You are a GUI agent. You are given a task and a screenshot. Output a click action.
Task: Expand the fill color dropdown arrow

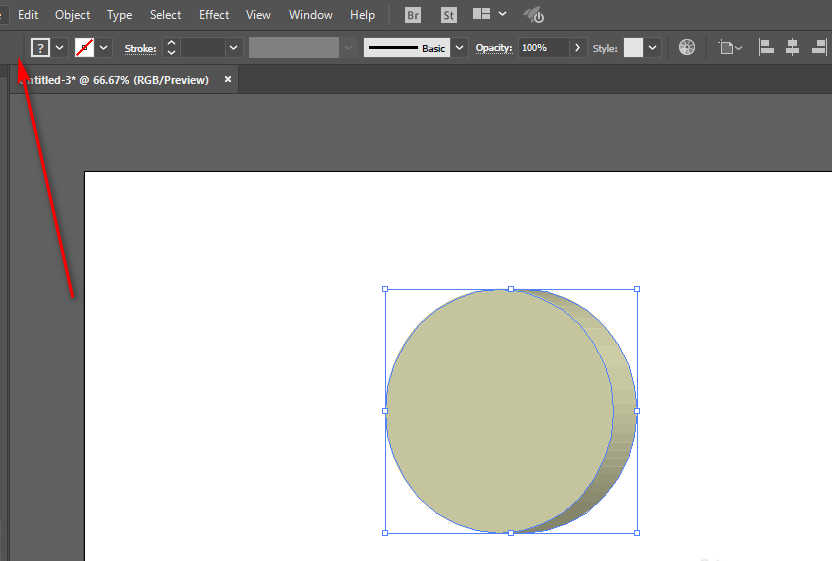click(60, 48)
